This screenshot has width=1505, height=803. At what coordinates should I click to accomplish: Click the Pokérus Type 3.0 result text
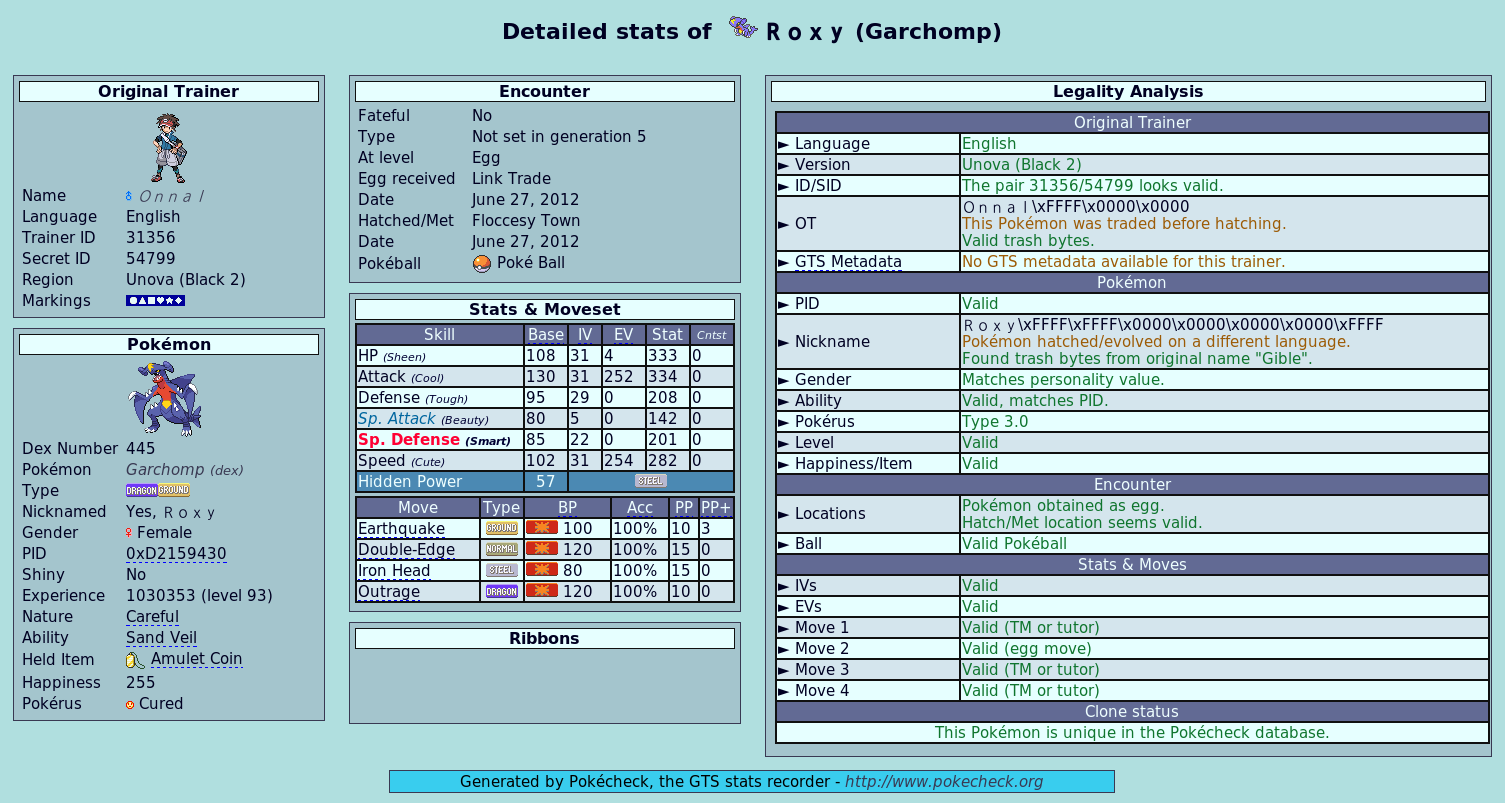tap(995, 422)
